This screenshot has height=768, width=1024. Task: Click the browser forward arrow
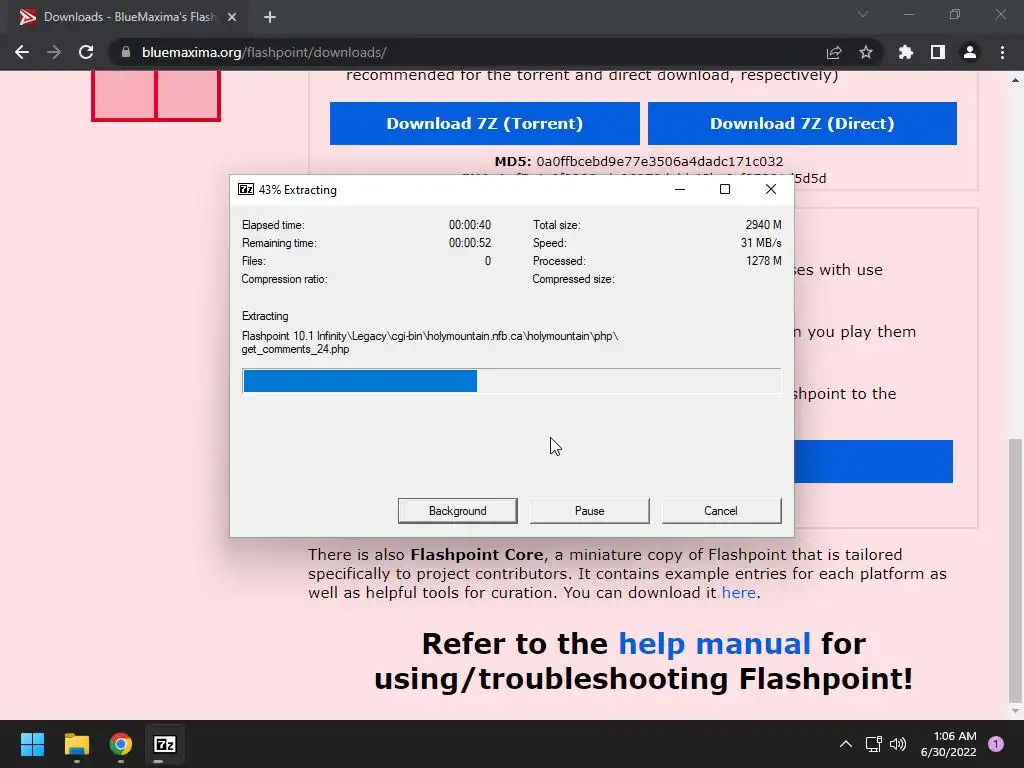click(54, 52)
